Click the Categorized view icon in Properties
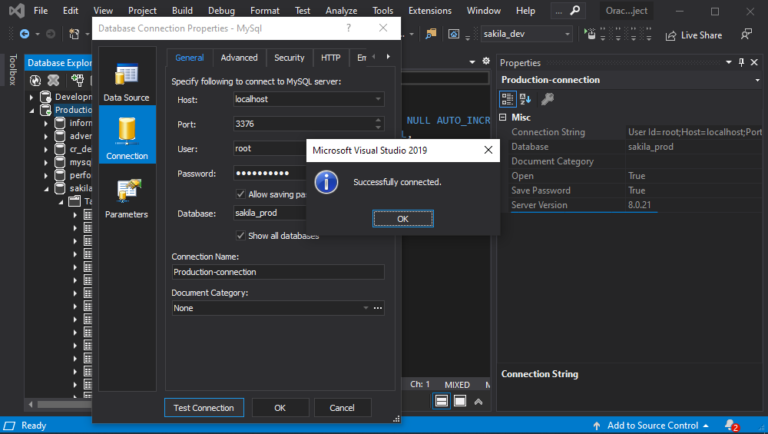 click(x=508, y=99)
